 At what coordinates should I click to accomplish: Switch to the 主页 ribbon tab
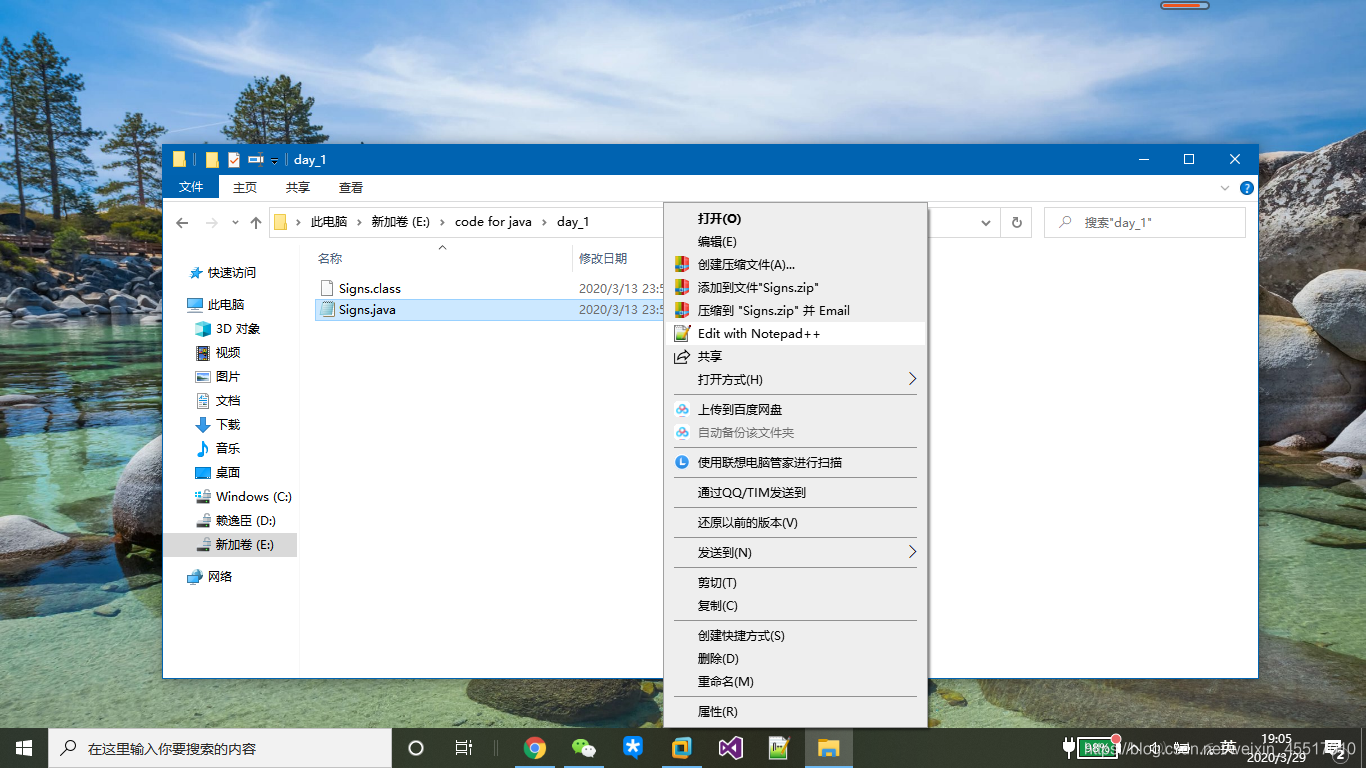click(x=245, y=187)
